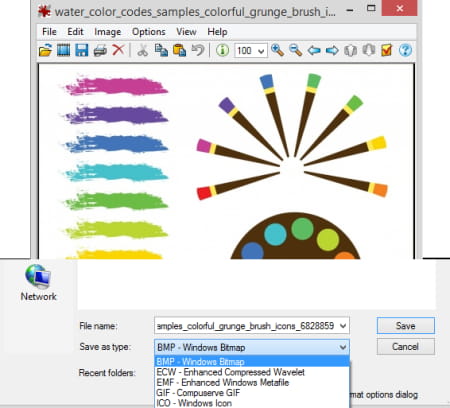The width and height of the screenshot is (450, 408).
Task: Click the IrfanView red splat title icon
Action: coord(44,11)
